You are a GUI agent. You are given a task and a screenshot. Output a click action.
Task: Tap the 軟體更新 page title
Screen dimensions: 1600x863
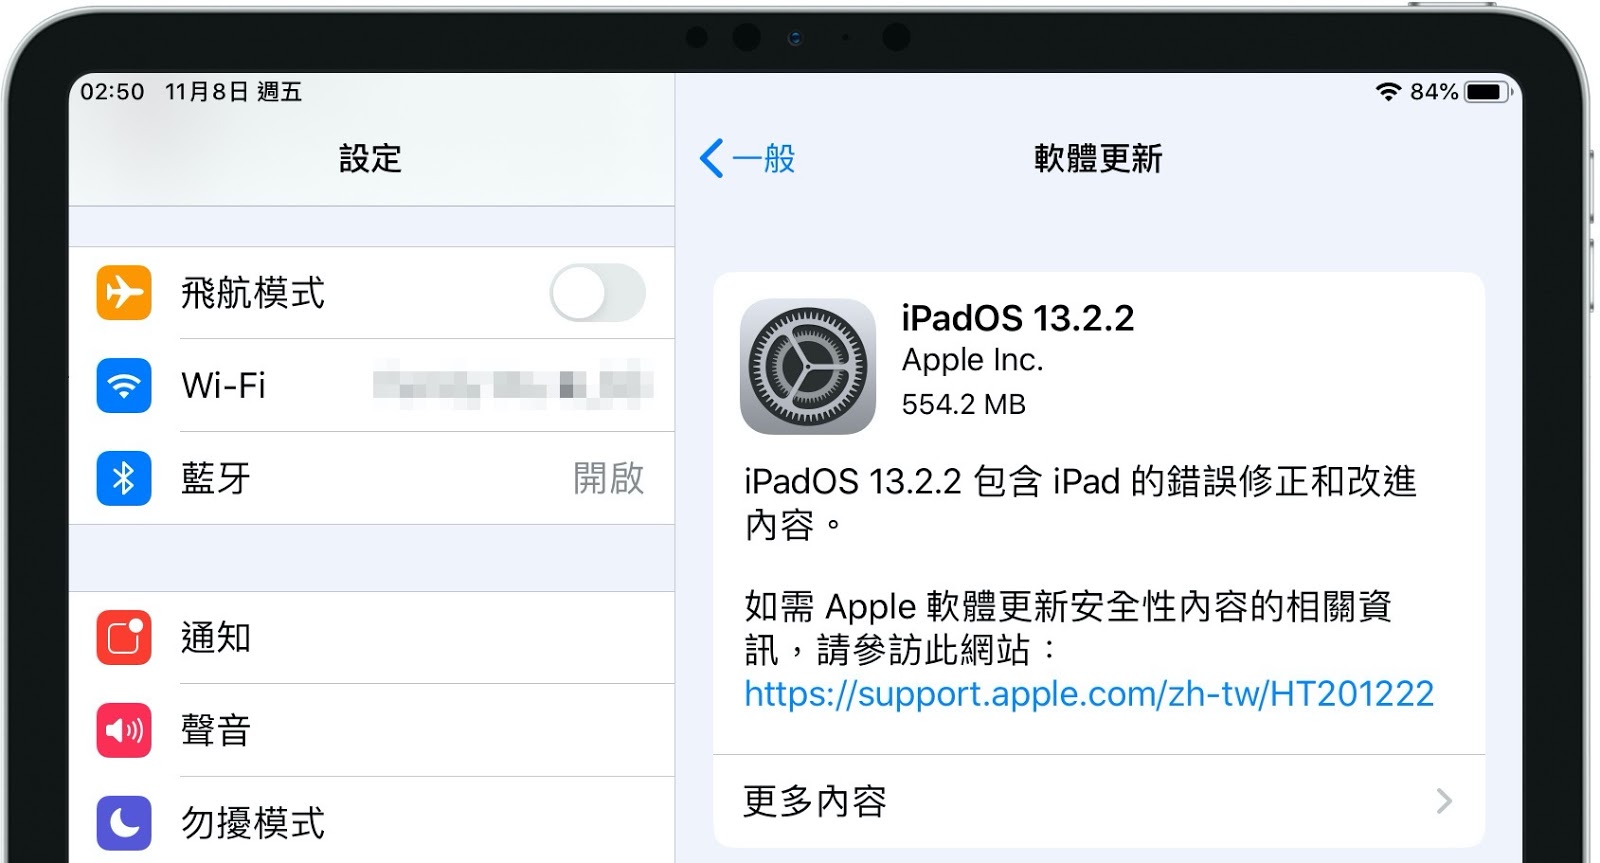(x=1098, y=158)
